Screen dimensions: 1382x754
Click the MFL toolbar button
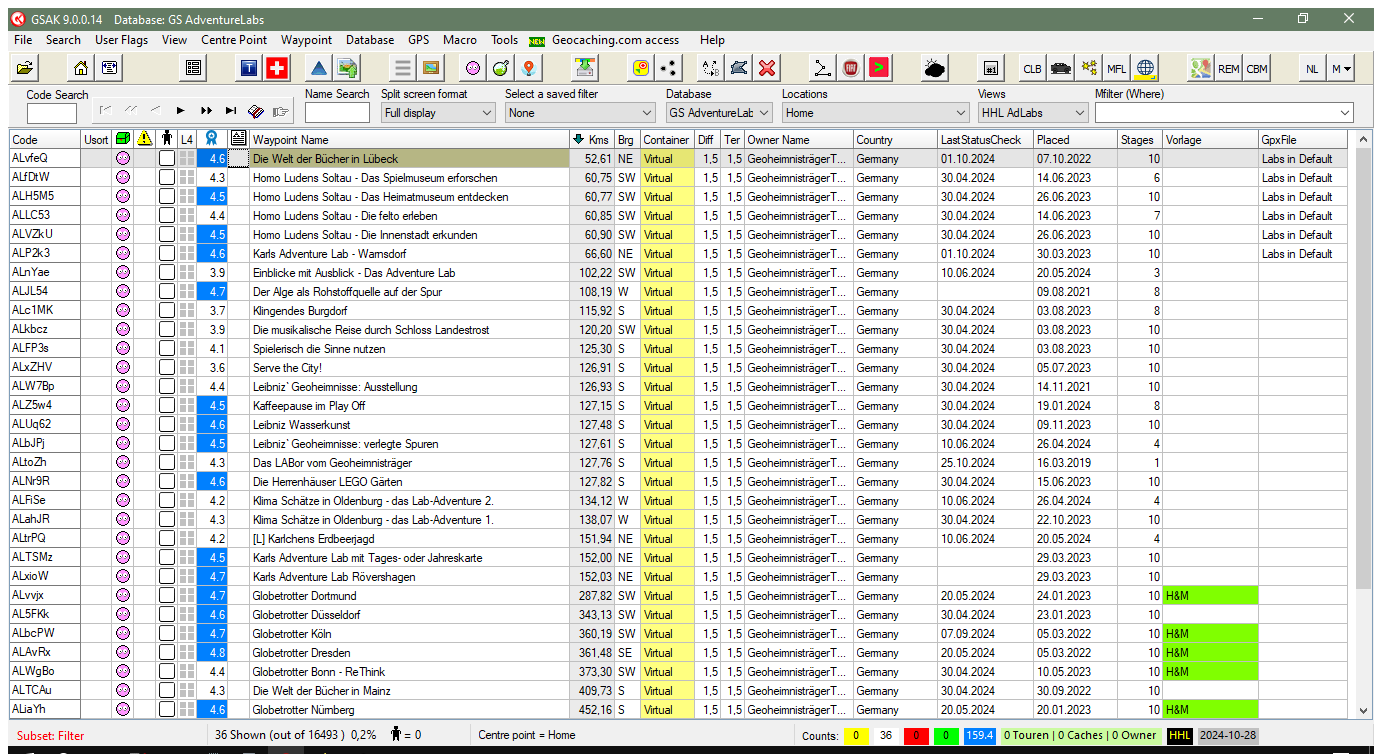point(1117,68)
